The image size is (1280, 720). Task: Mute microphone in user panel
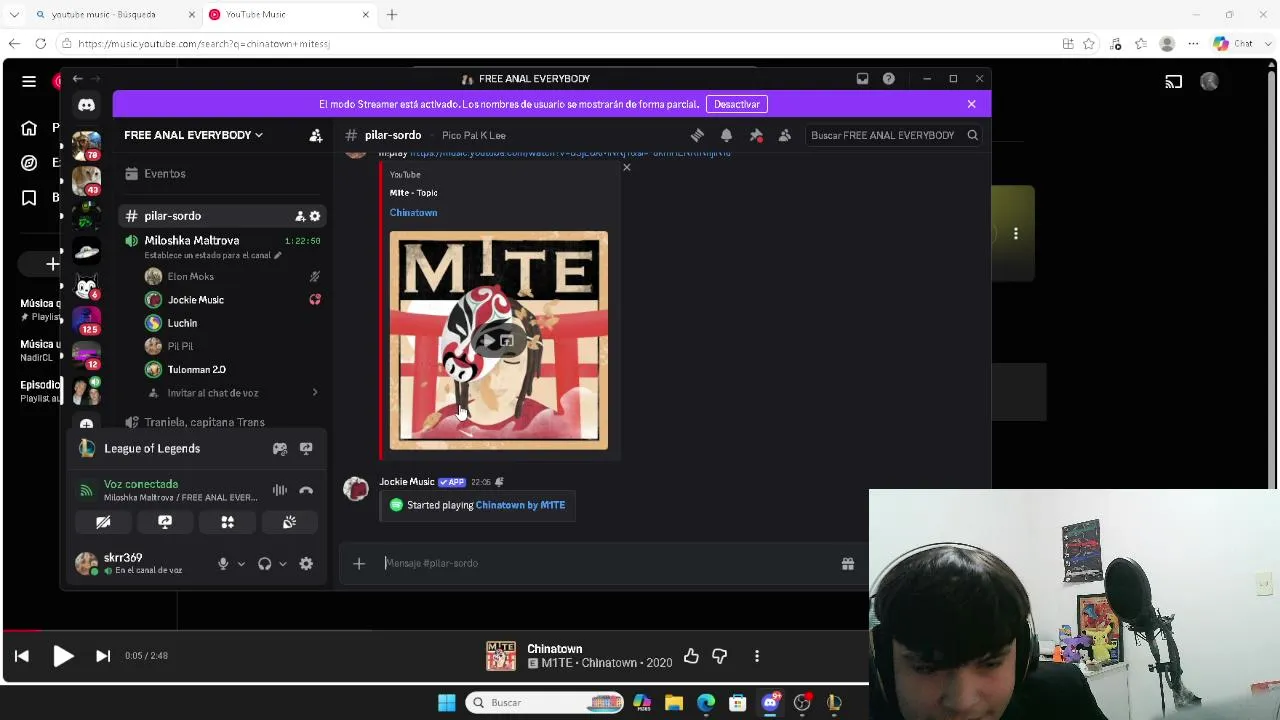point(223,564)
